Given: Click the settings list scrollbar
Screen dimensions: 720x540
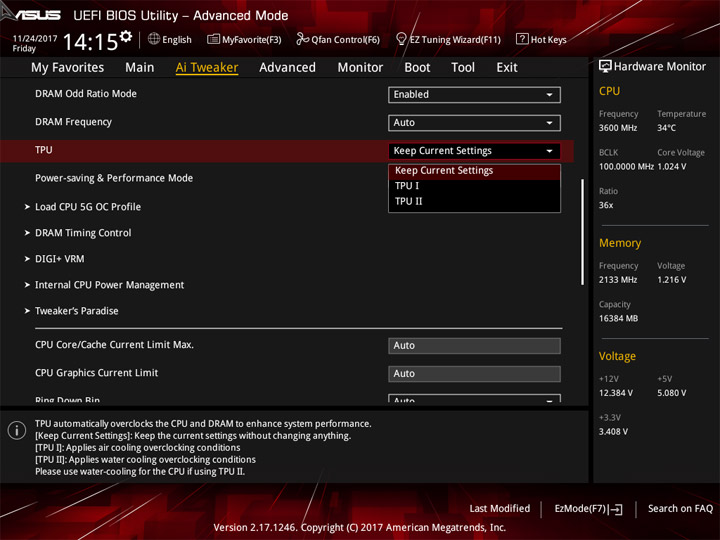Looking at the screenshot, I should [583, 232].
